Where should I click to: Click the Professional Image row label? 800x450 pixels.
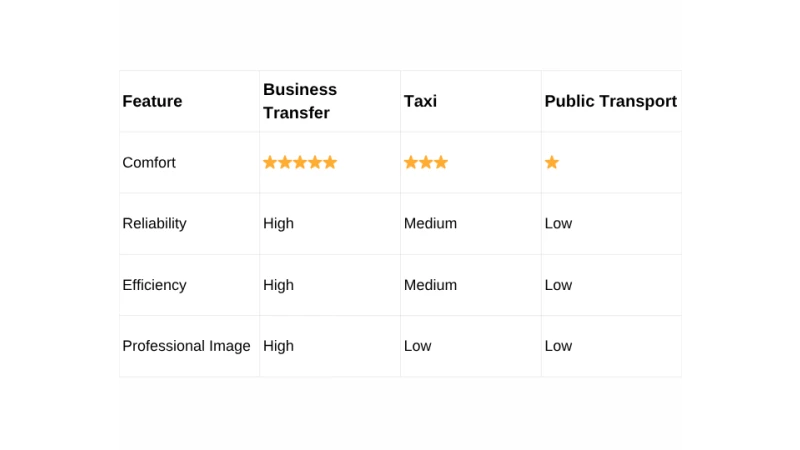tap(186, 346)
